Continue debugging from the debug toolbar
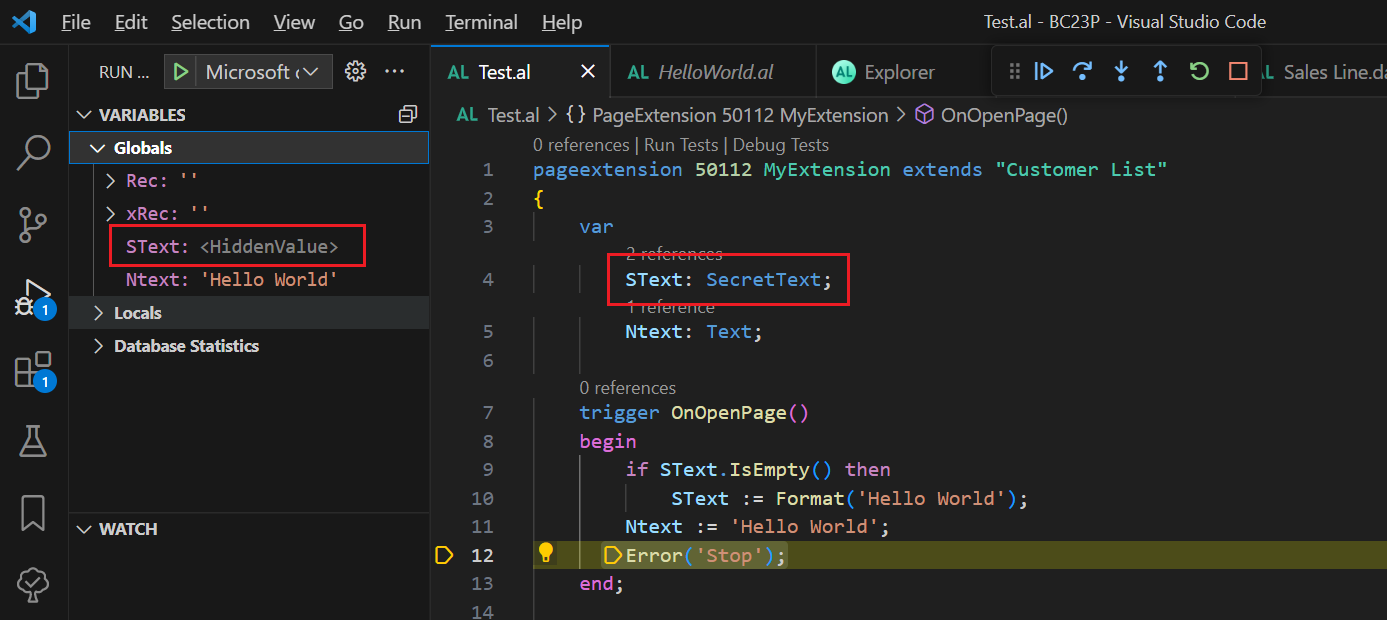1387x620 pixels. point(1044,71)
